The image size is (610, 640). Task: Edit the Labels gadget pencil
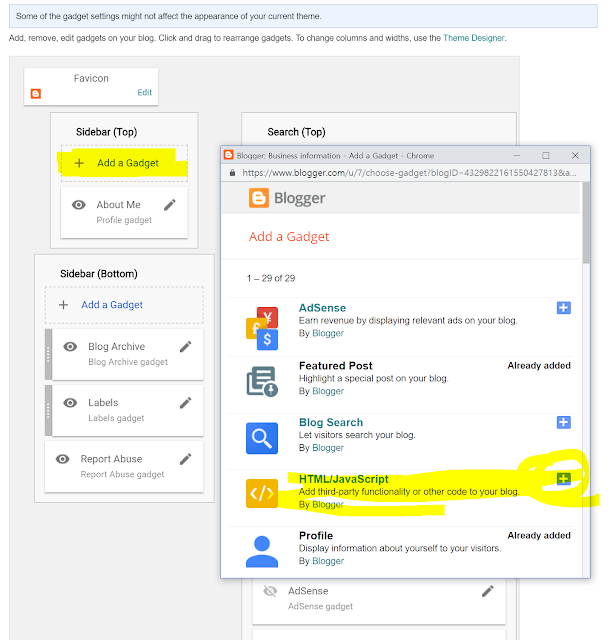(186, 403)
